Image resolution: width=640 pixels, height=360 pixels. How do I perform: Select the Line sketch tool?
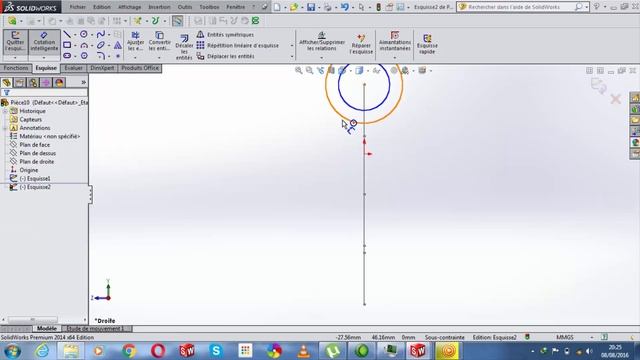pyautogui.click(x=67, y=34)
